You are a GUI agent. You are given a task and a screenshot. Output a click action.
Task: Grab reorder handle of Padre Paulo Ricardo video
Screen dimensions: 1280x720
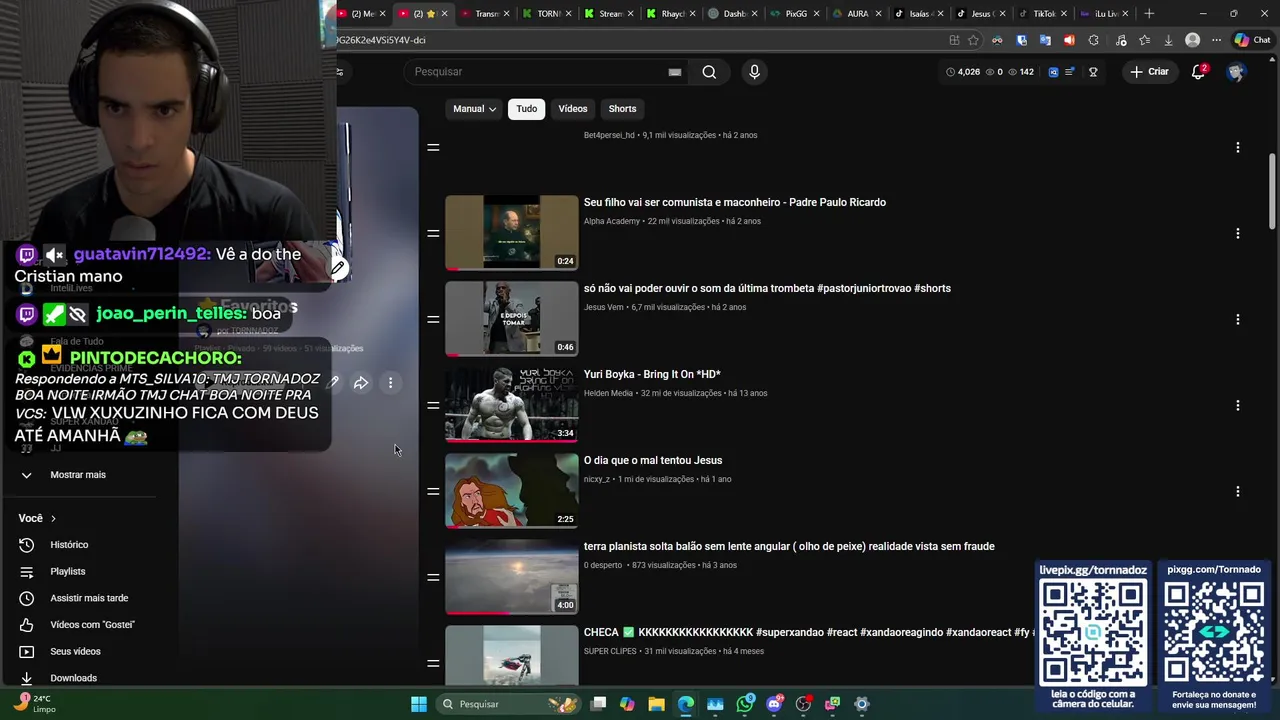click(x=433, y=233)
